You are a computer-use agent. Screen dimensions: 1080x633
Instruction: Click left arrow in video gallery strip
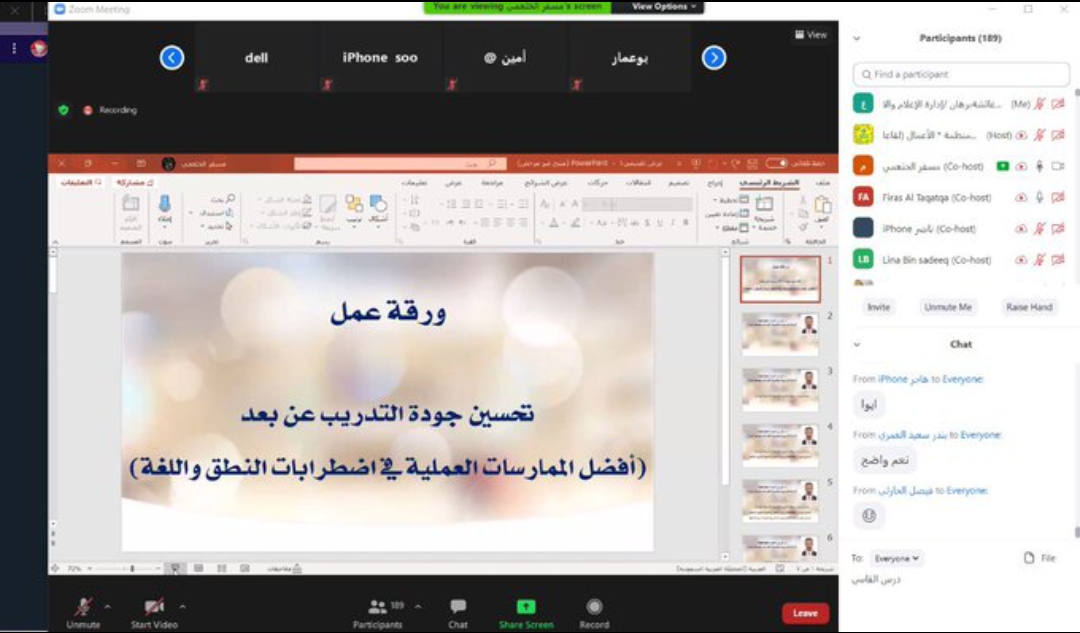pos(172,58)
